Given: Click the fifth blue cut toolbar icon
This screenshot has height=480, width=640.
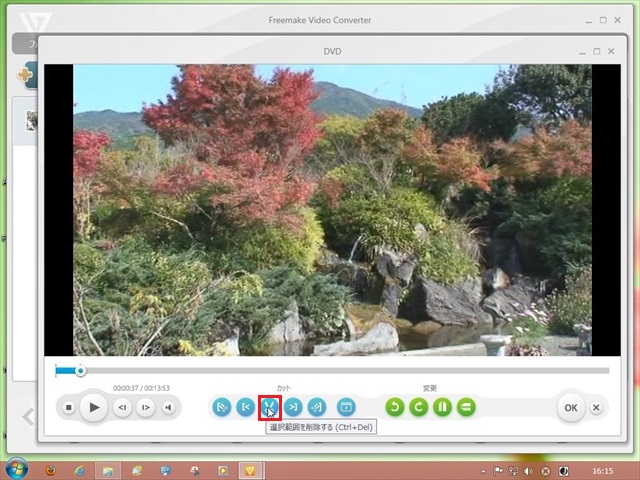Looking at the screenshot, I should click(x=317, y=407).
